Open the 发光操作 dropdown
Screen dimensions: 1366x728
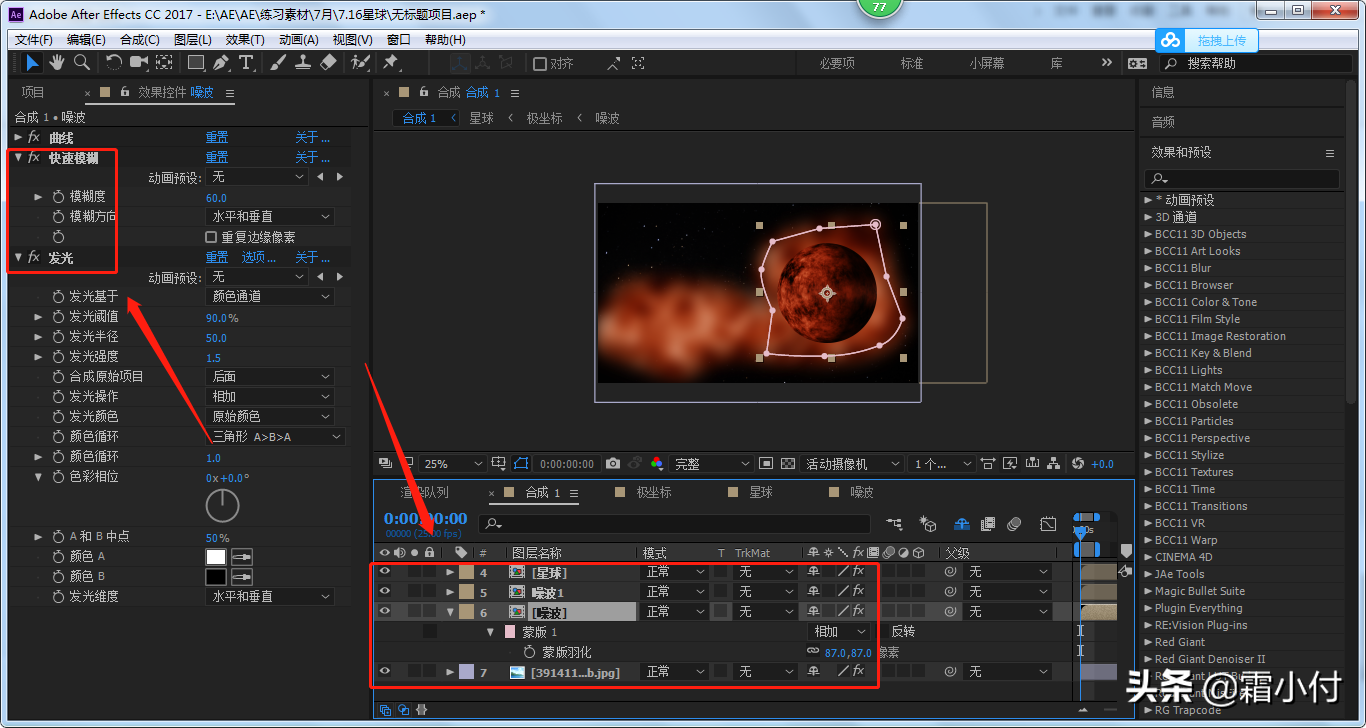pyautogui.click(x=270, y=397)
